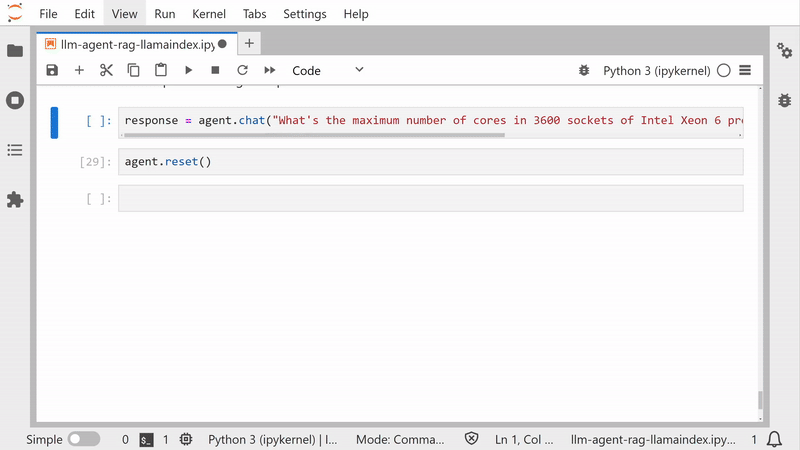Restart kernel and run all cells

point(269,70)
